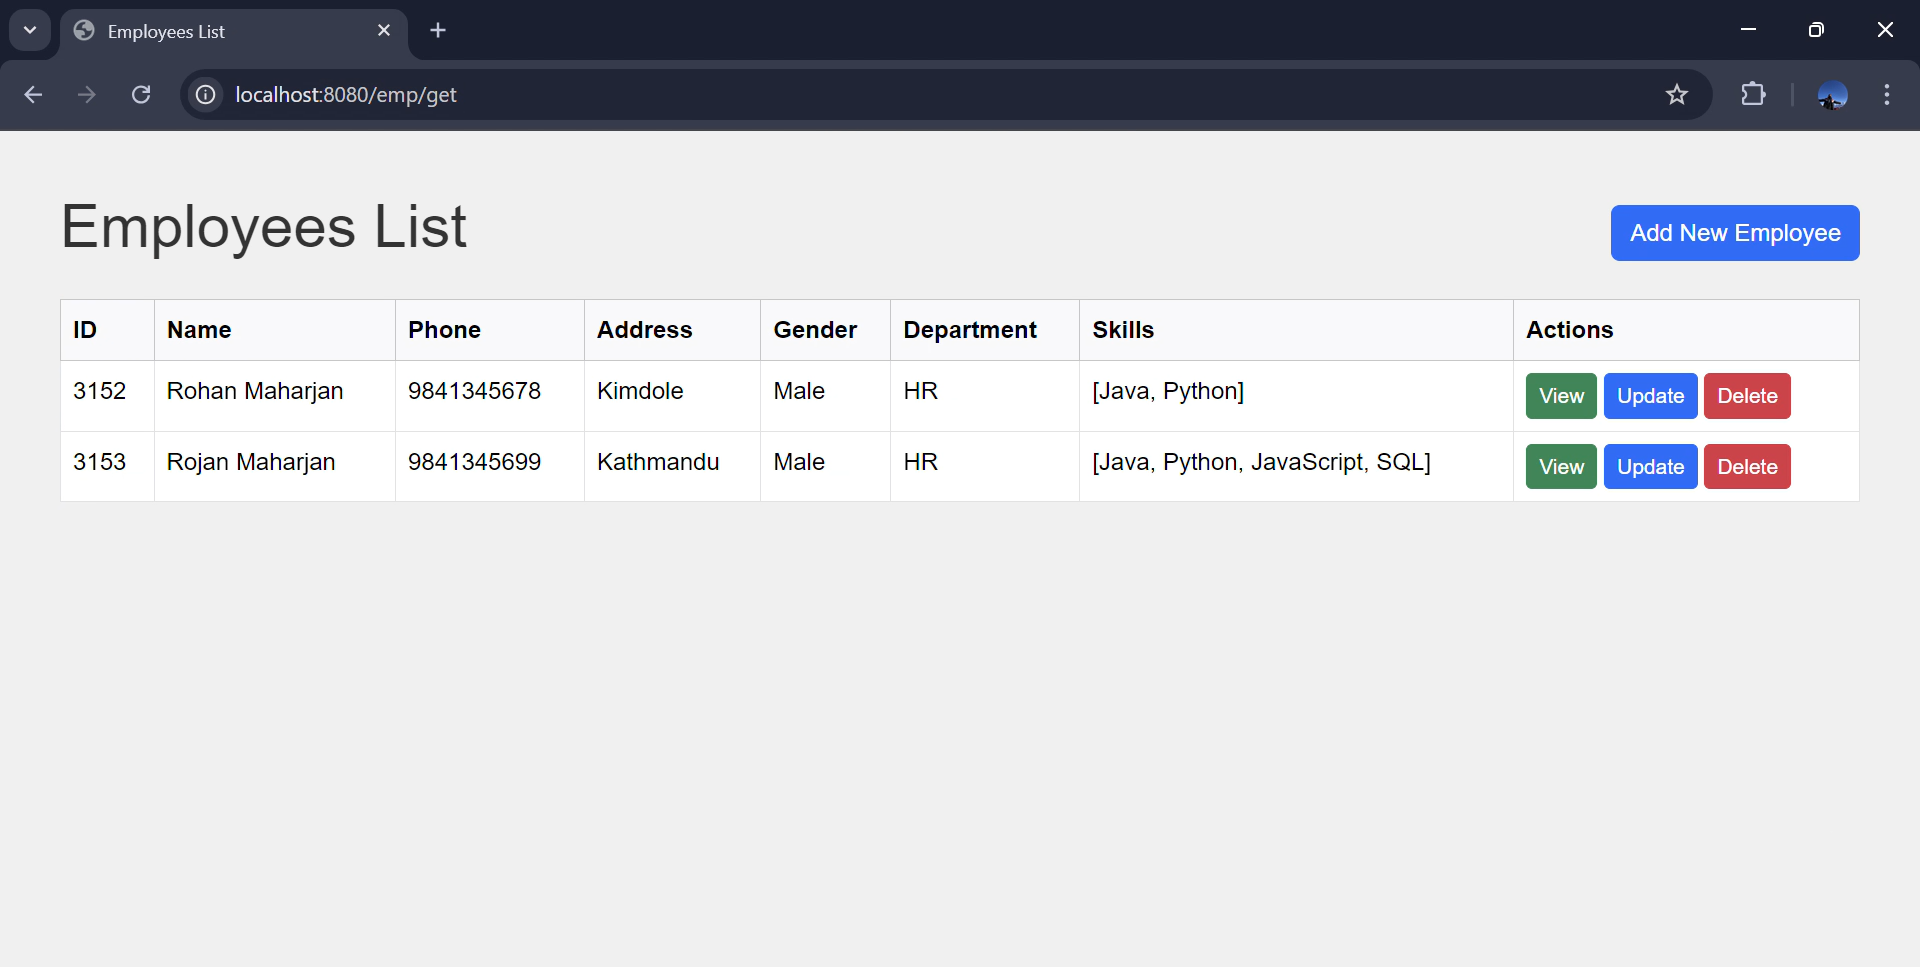View site information icon in address bar
This screenshot has height=967, width=1920.
point(205,94)
